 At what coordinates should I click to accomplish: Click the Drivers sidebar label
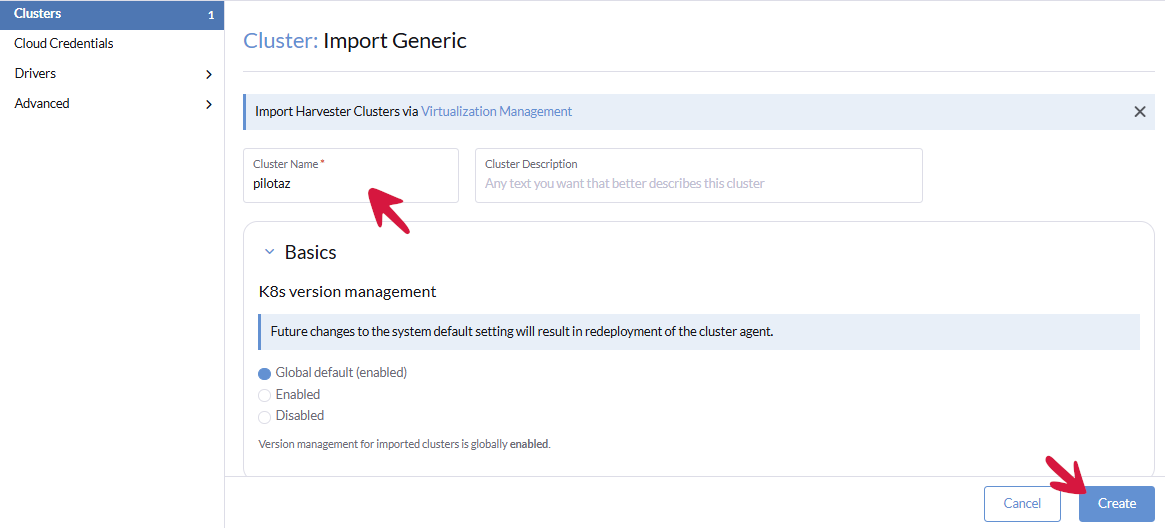tap(35, 74)
